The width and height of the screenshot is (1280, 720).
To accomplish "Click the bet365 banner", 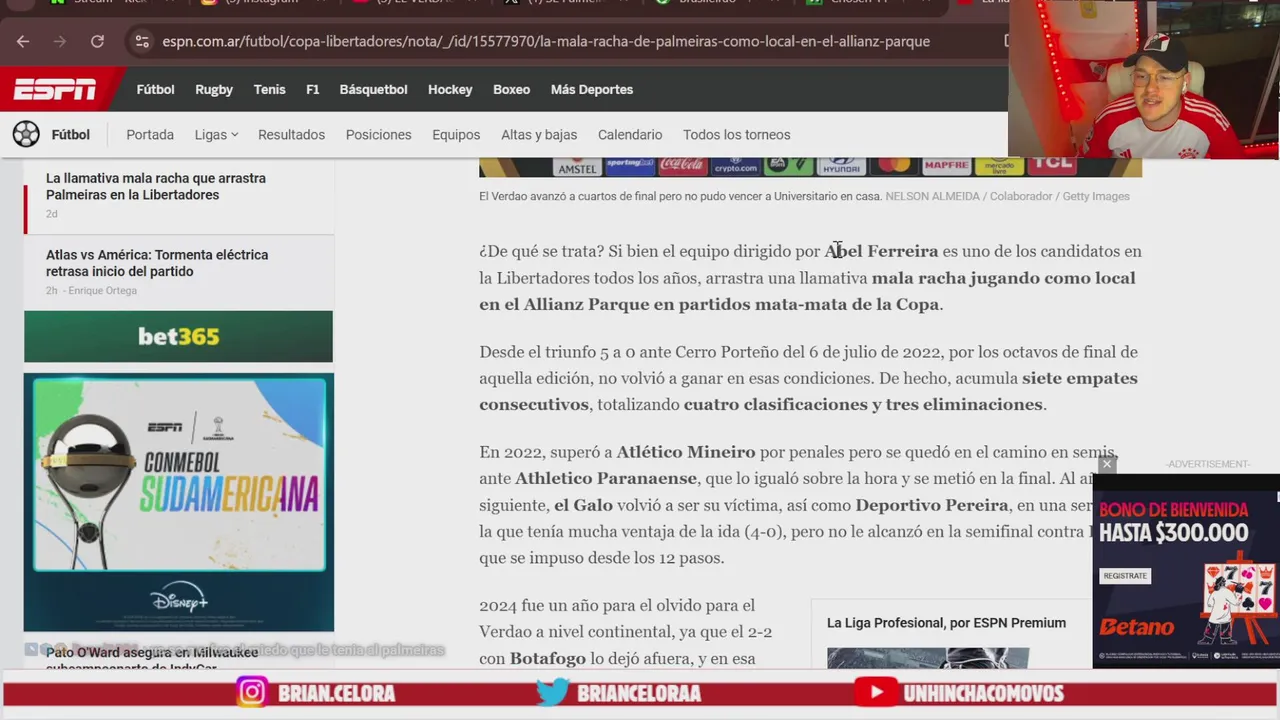I will pyautogui.click(x=178, y=336).
